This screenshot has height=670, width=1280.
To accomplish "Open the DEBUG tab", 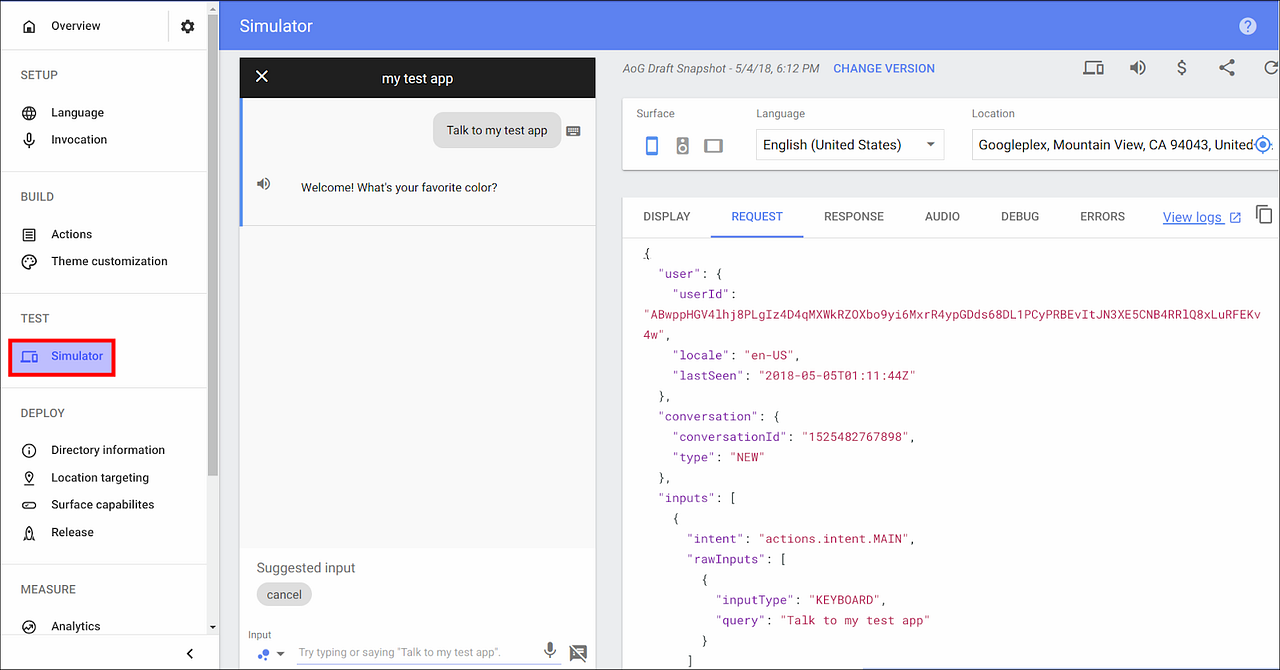I will 1019,217.
